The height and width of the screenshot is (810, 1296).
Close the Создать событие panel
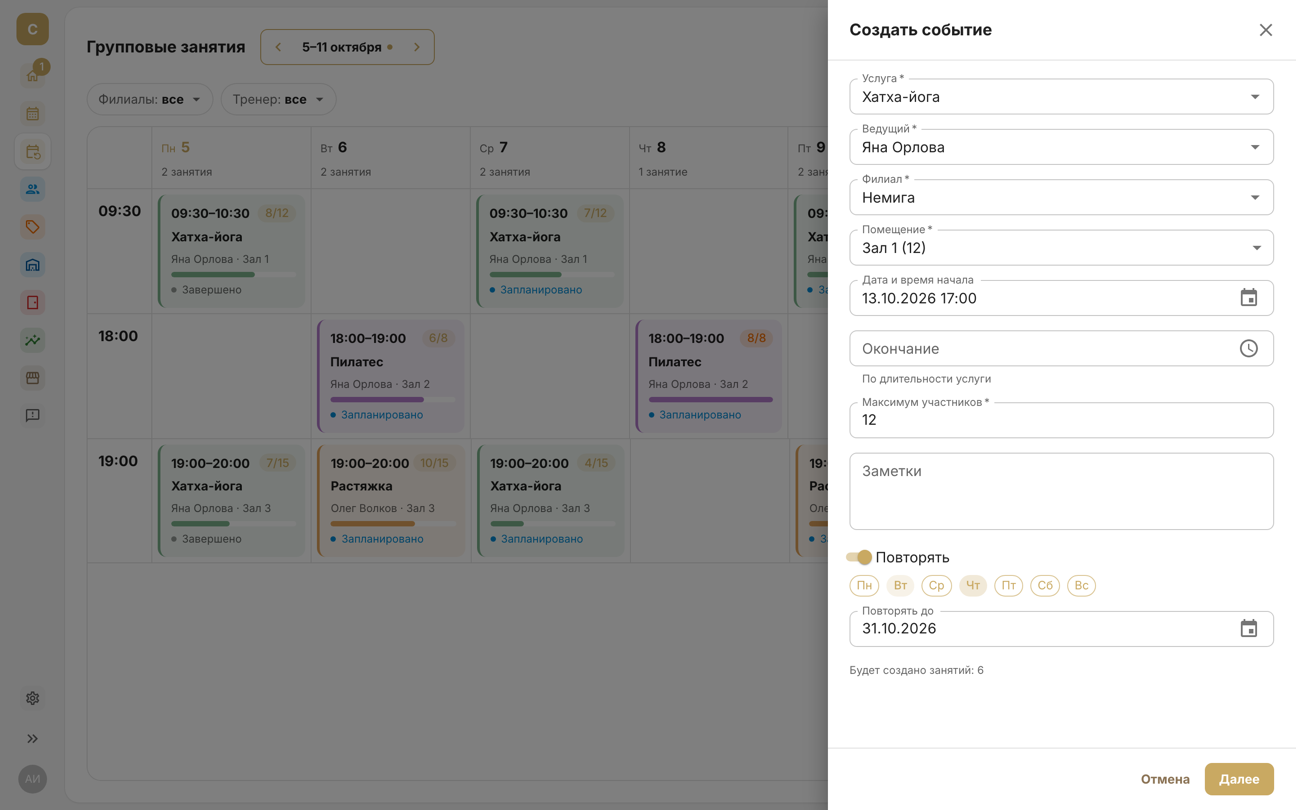click(1265, 30)
